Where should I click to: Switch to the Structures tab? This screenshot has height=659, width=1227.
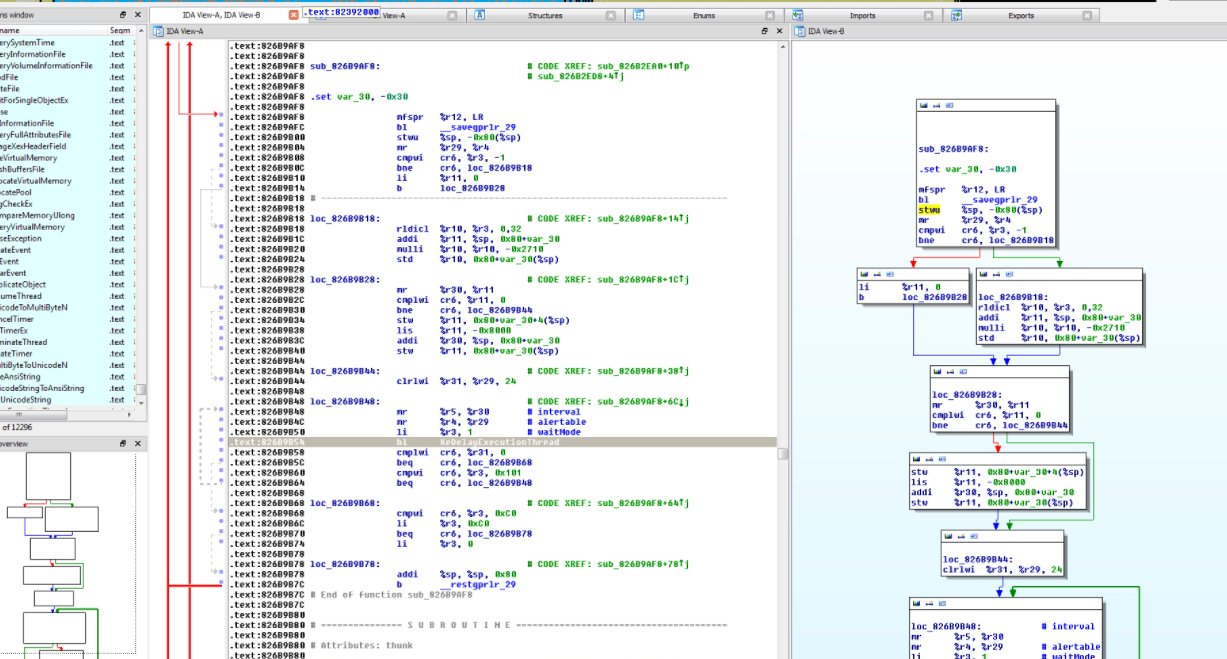coord(545,15)
